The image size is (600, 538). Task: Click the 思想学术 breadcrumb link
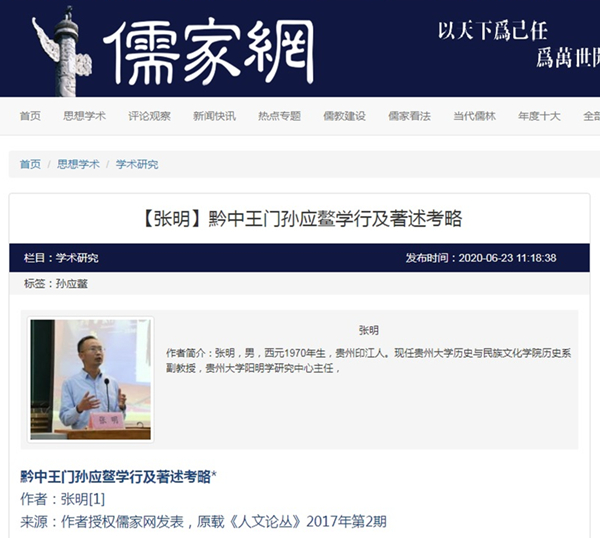coord(78,164)
